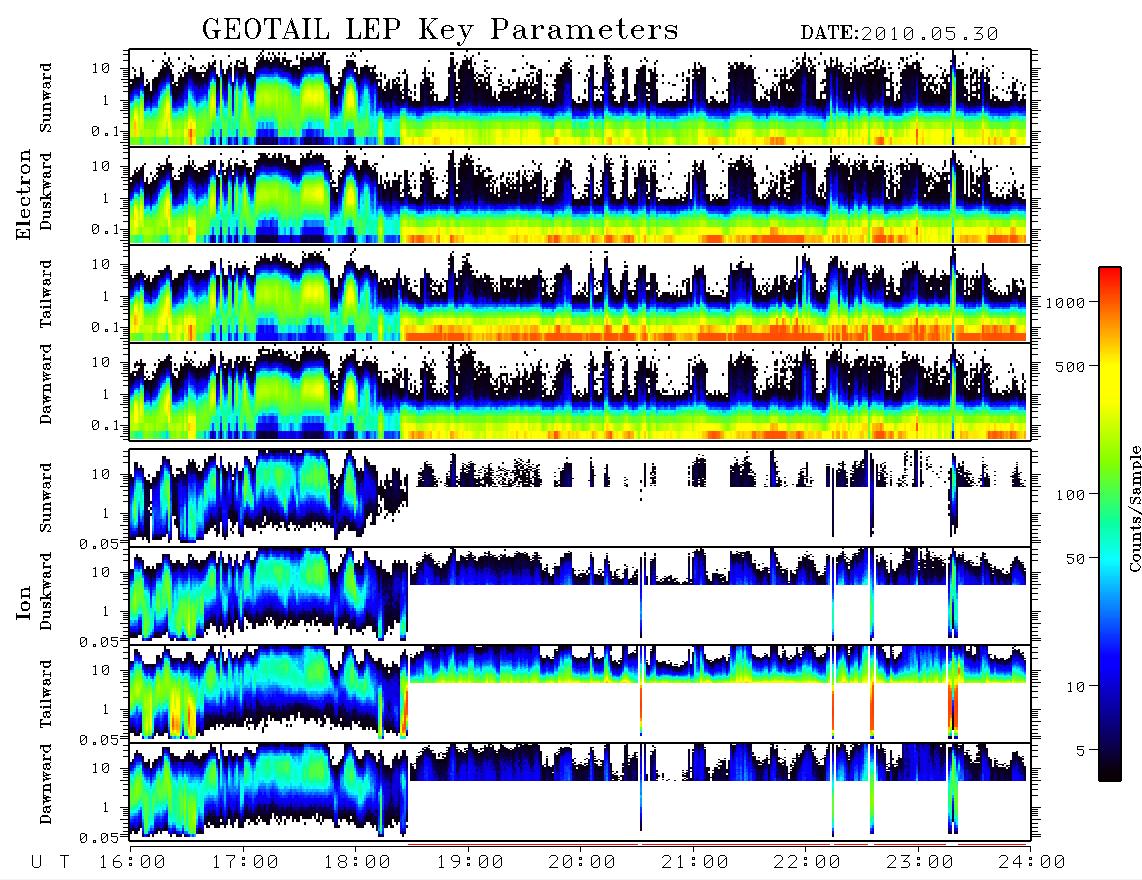The height and width of the screenshot is (880, 1142).
Task: Click the Electron Sunward spectrogram panel
Action: (580, 98)
